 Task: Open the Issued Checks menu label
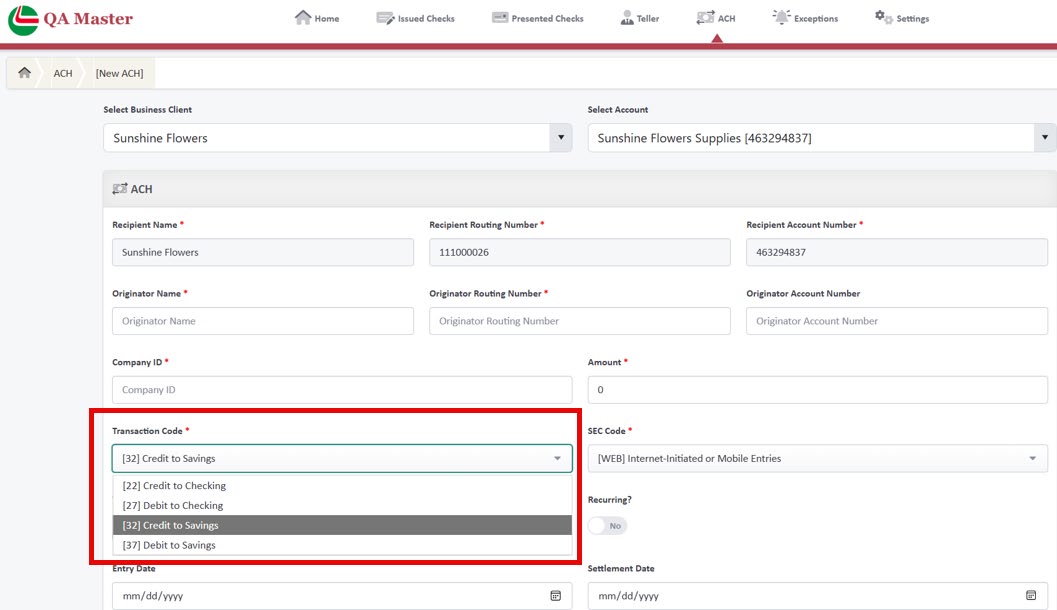426,19
